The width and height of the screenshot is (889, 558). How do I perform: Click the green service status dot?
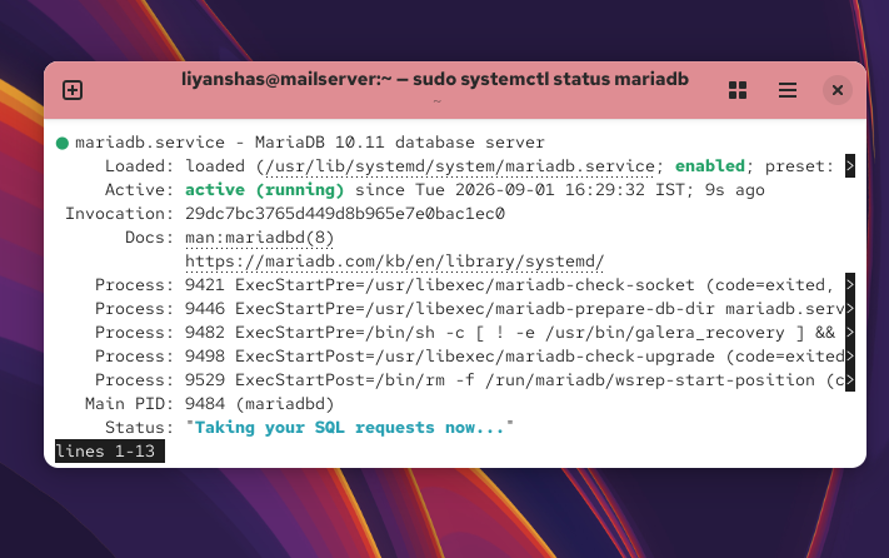pos(62,143)
